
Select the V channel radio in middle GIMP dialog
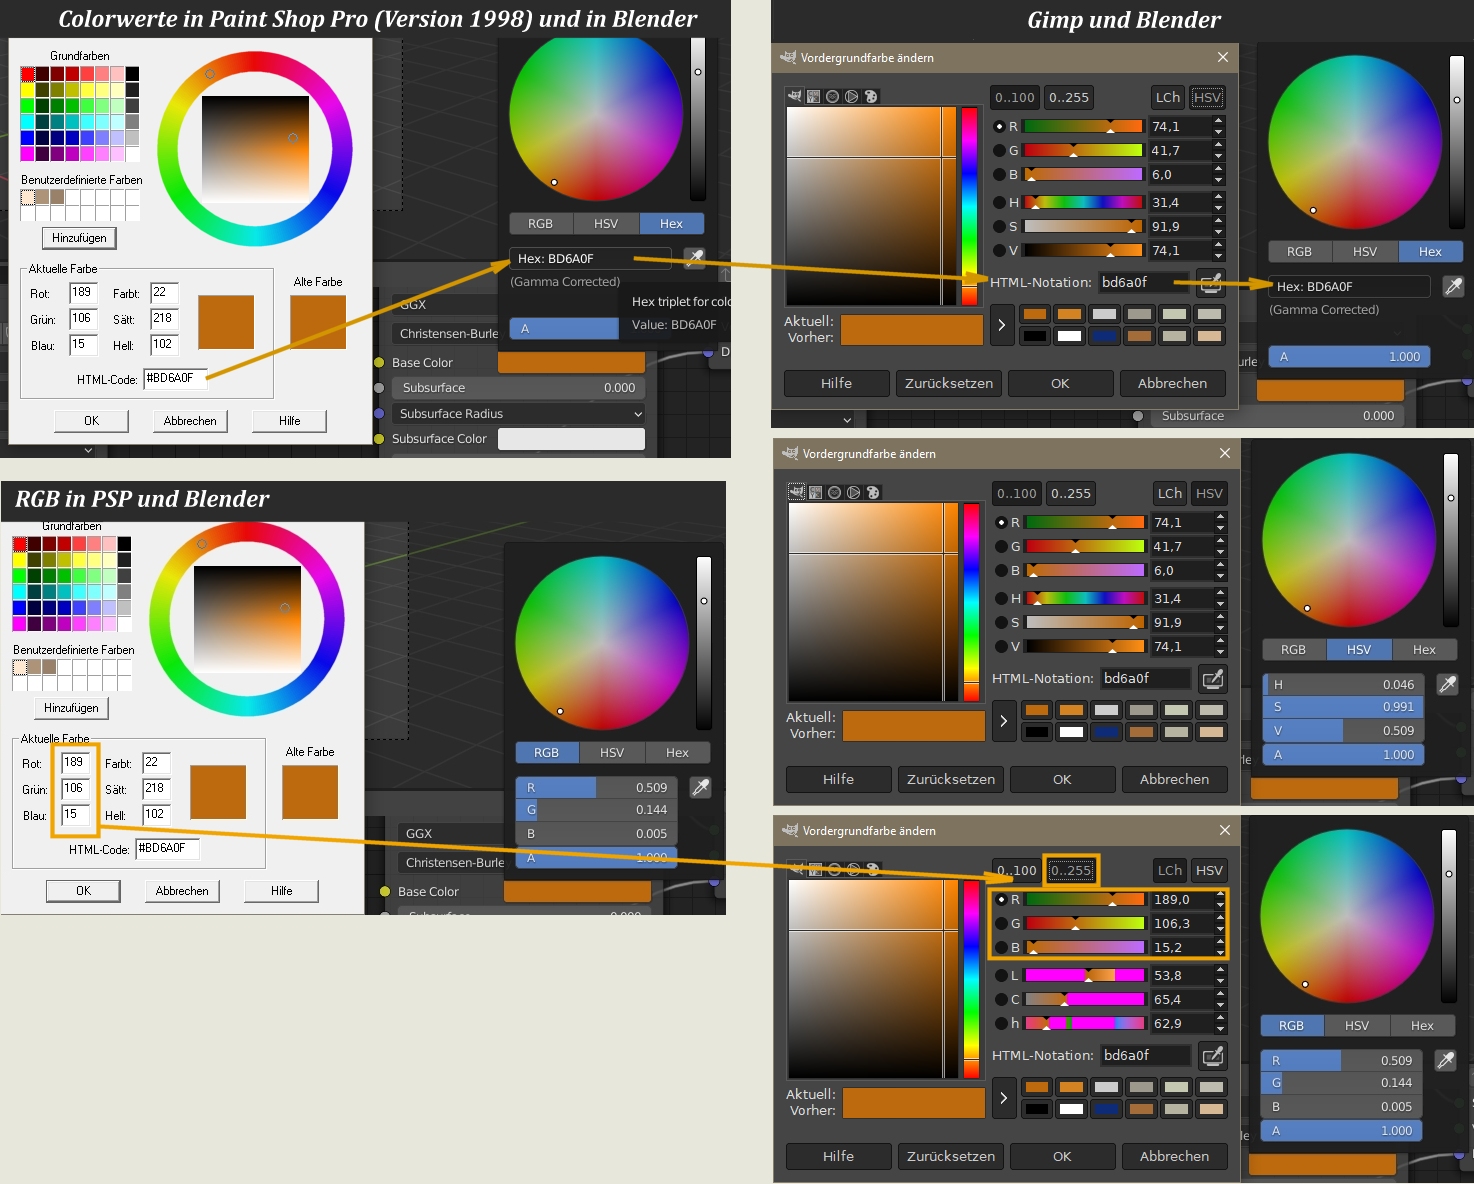pos(1001,646)
